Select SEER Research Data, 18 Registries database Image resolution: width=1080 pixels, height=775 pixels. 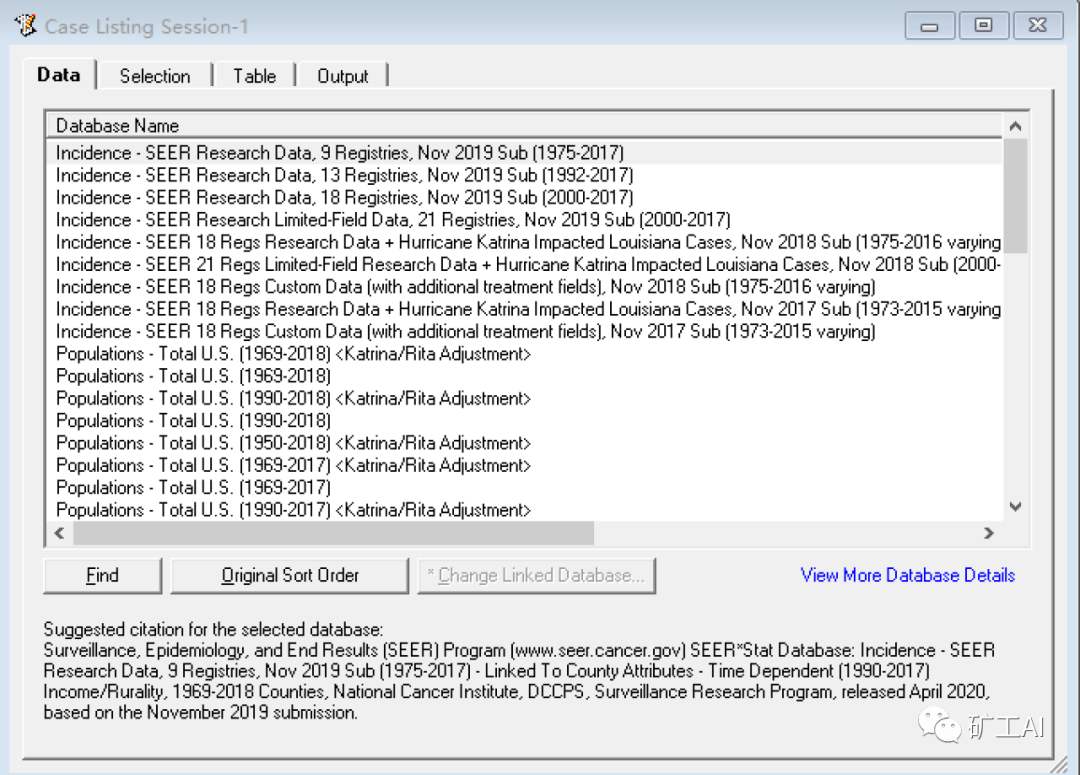point(524,197)
